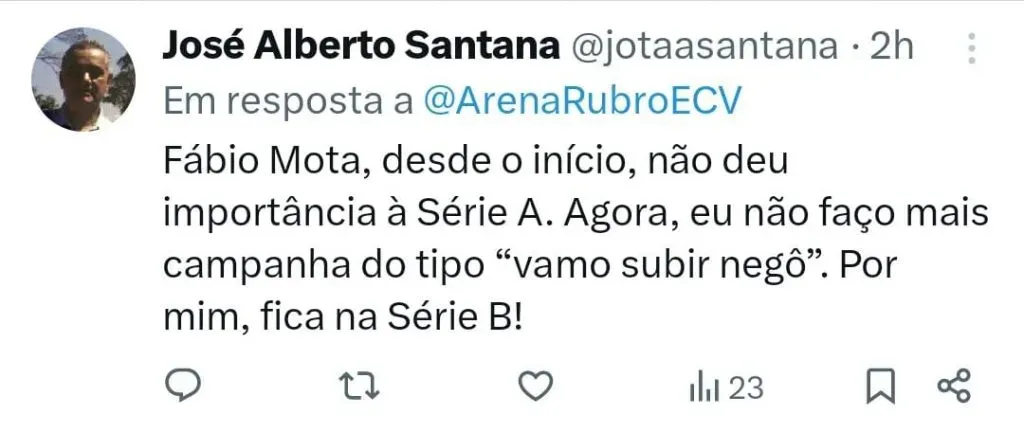The width and height of the screenshot is (1024, 432).
Task: Open José Alberto Santana's profile picture
Action: (x=83, y=80)
